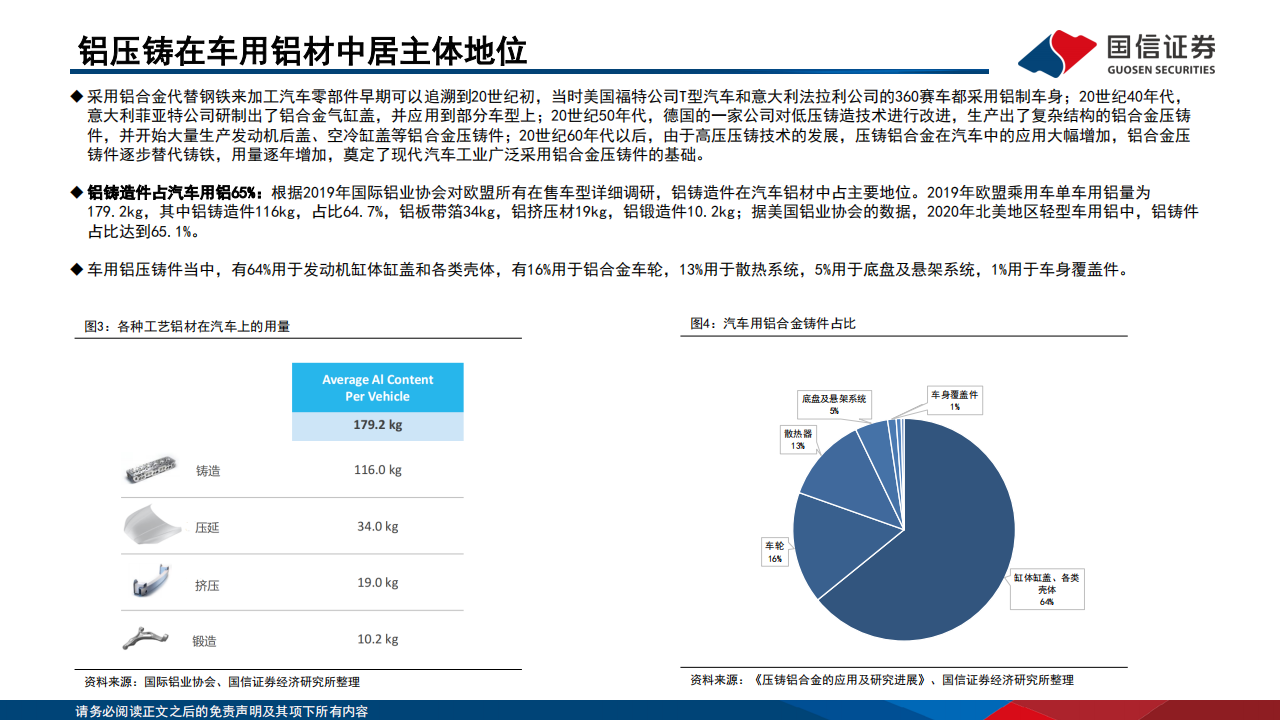Click the footer disclaimer 请务必阅读正文之后的免责声明

pyautogui.click(x=222, y=712)
